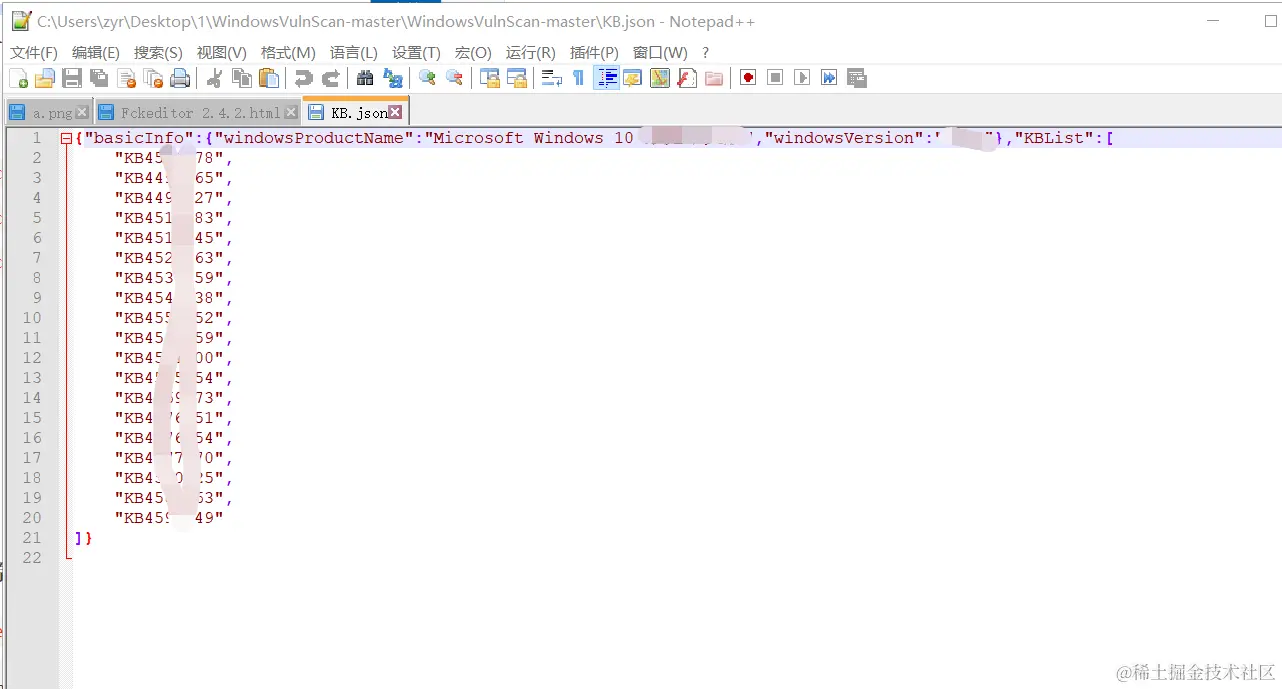Image resolution: width=1282 pixels, height=689 pixels.
Task: Click the New file toolbar icon
Action: (x=18, y=78)
